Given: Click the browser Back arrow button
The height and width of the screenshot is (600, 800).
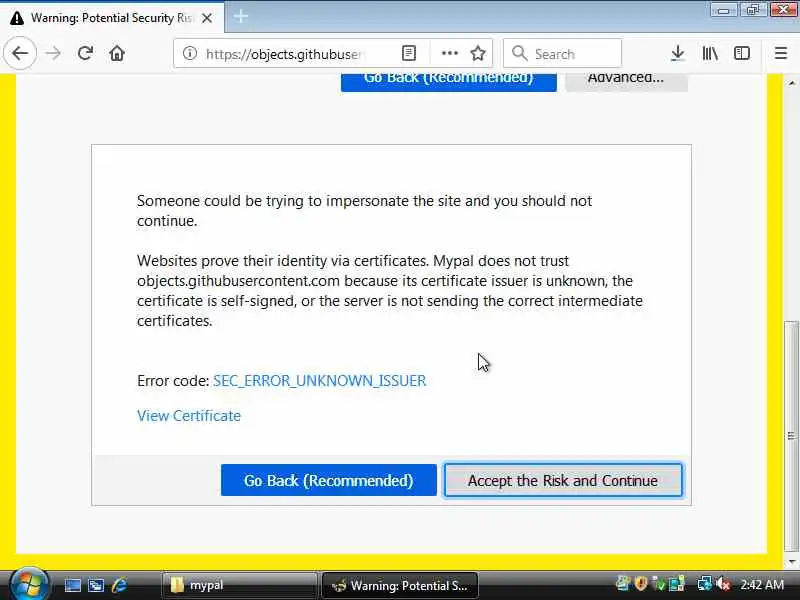Looking at the screenshot, I should pos(20,53).
